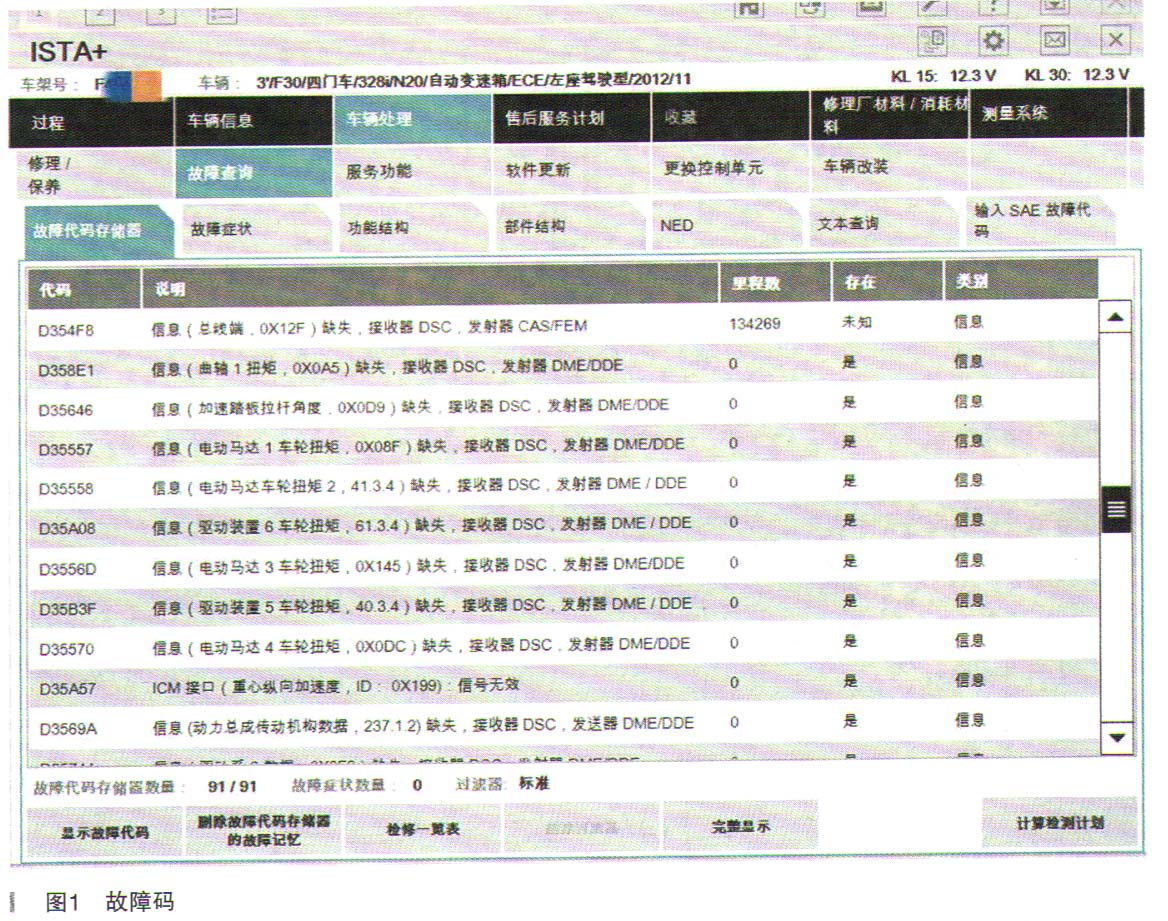This screenshot has height=921, width=1168.
Task: Click the 加速踏板拉杆角度 fault description
Action: tap(410, 407)
